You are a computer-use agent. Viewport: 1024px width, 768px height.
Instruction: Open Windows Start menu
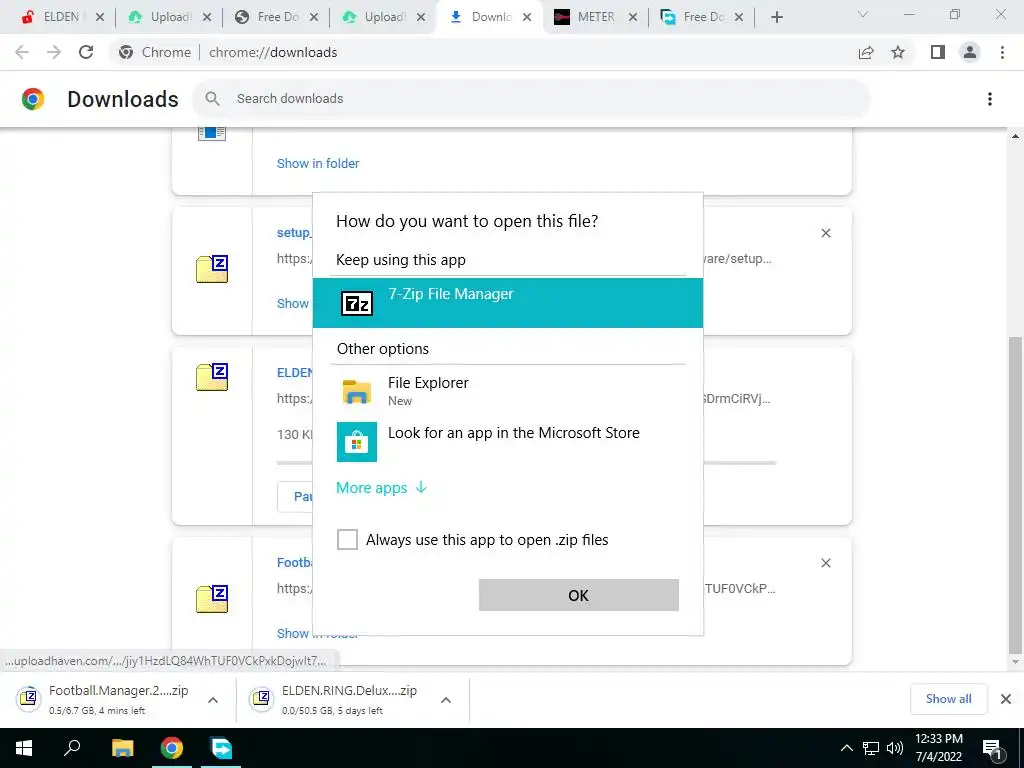(x=24, y=748)
